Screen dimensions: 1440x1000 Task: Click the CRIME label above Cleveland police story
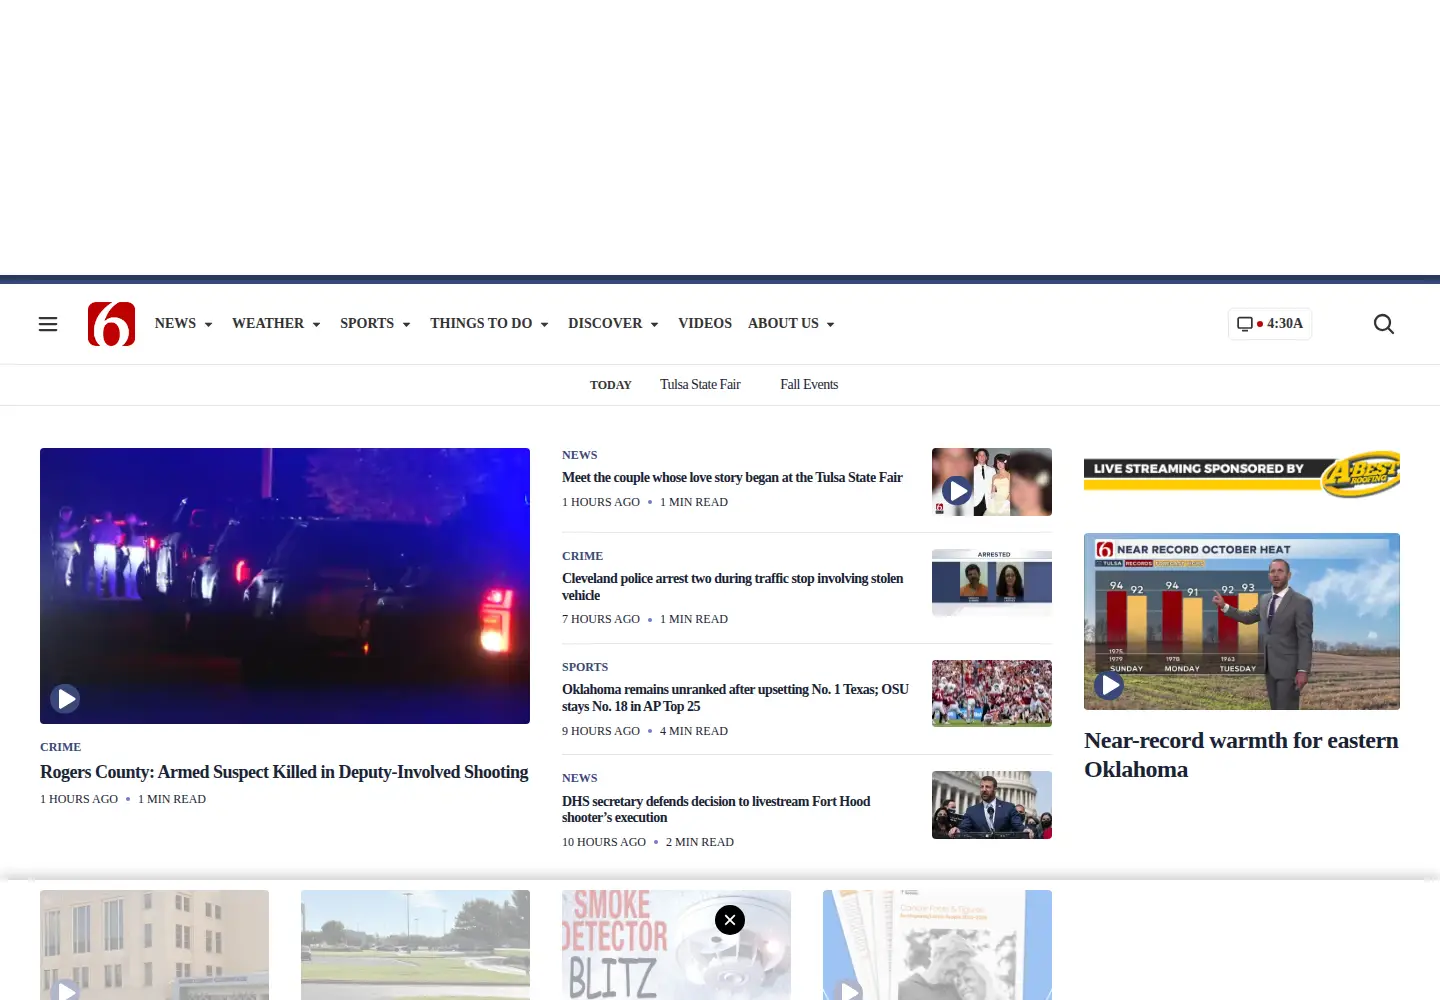[582, 556]
